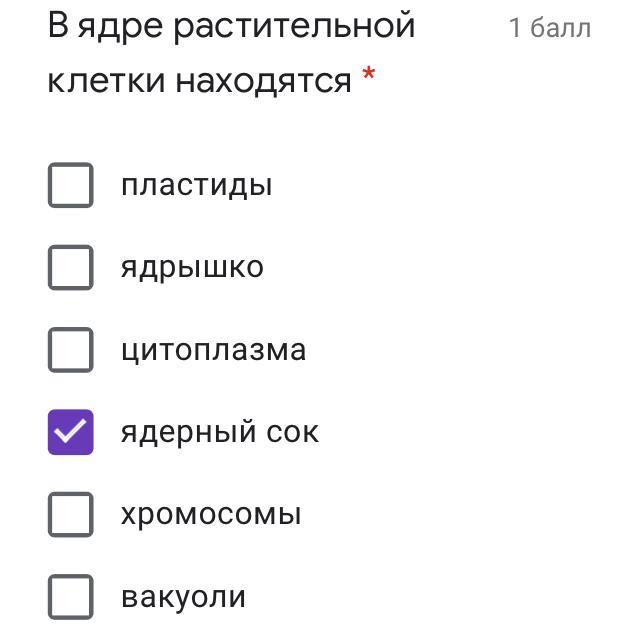The width and height of the screenshot is (640, 640).
Task: Check the пластиды checkbox
Action: click(x=71, y=186)
